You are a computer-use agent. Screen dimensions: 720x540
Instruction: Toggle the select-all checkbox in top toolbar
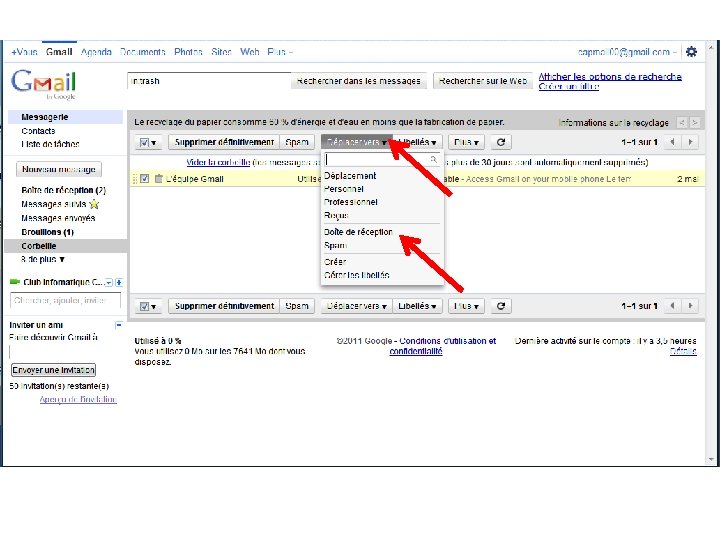(144, 143)
